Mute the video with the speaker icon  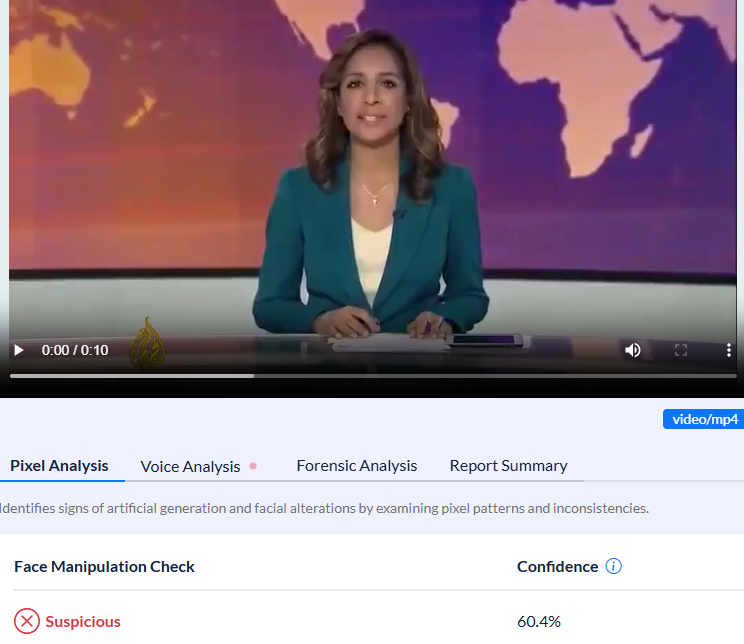tap(633, 350)
